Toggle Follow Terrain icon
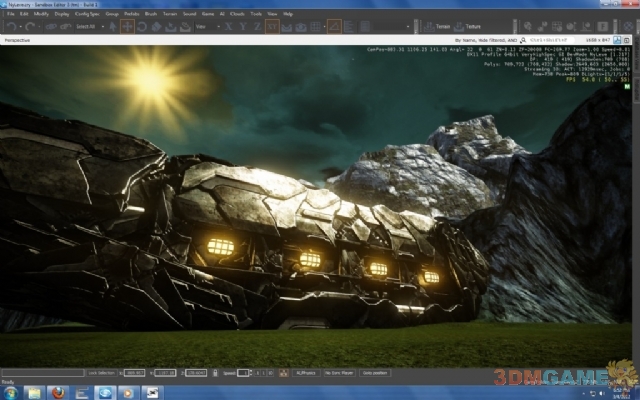This screenshot has height=400, width=640. coord(287,27)
